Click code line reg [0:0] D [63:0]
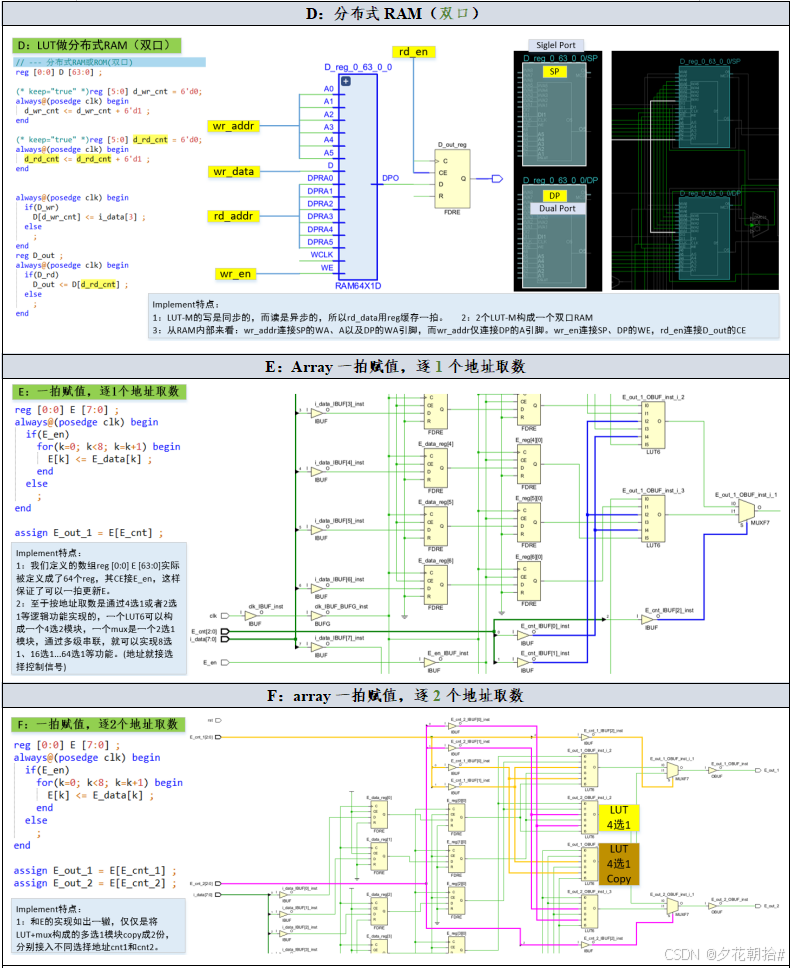This screenshot has height=968, width=792. pos(59,72)
